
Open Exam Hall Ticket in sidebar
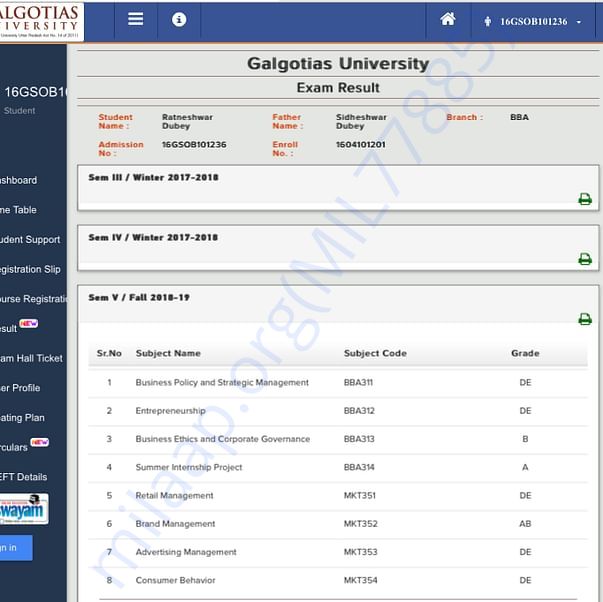[31, 358]
